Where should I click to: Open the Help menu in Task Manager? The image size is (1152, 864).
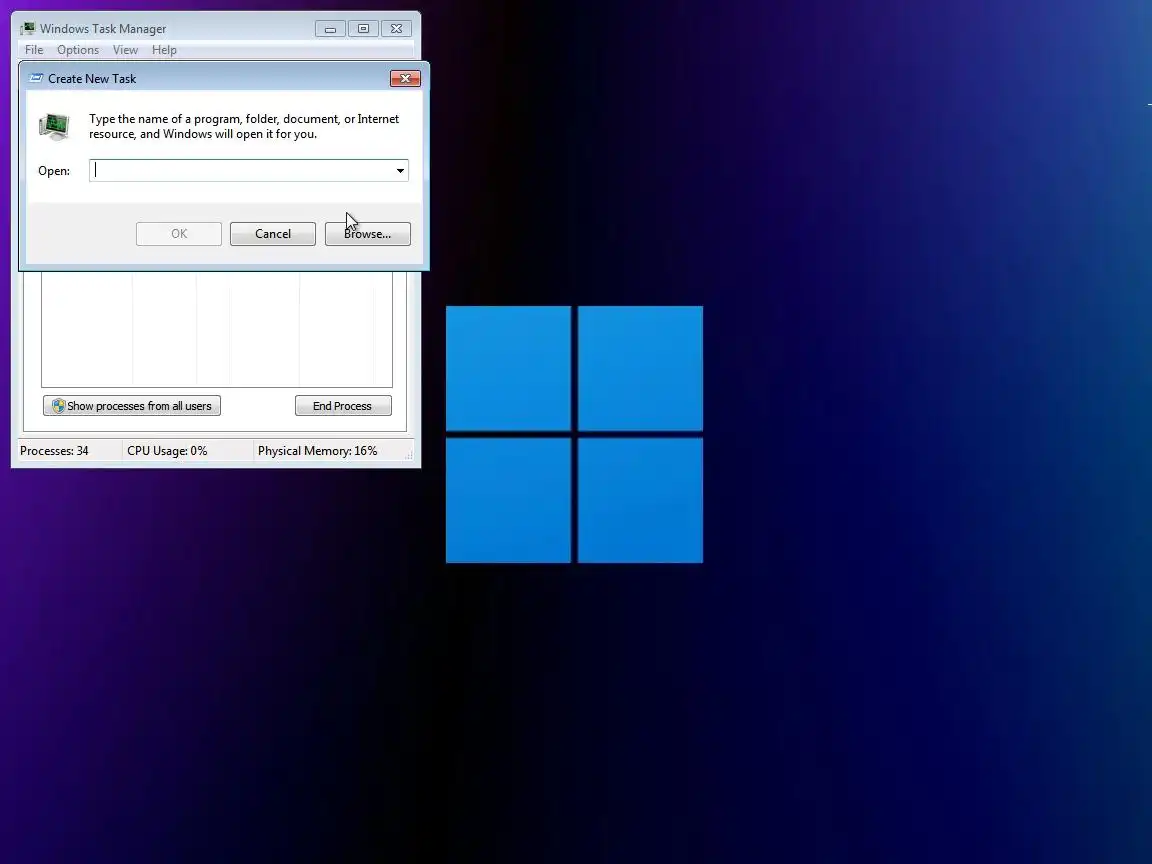click(x=164, y=50)
